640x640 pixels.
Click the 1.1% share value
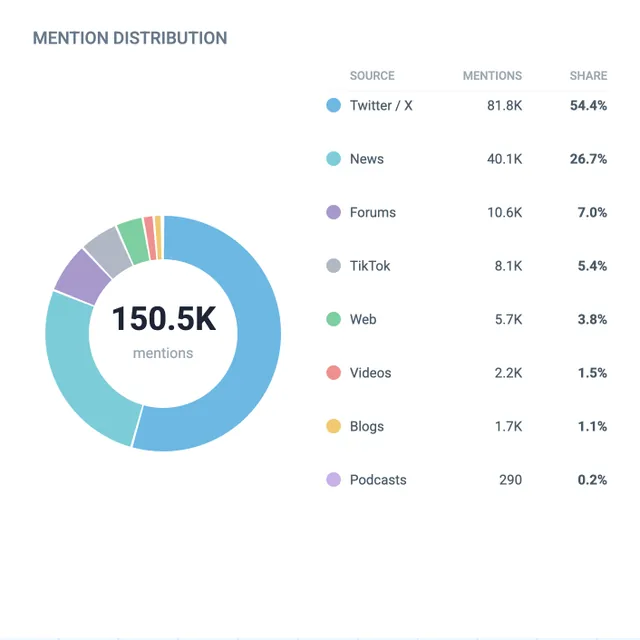(x=592, y=426)
